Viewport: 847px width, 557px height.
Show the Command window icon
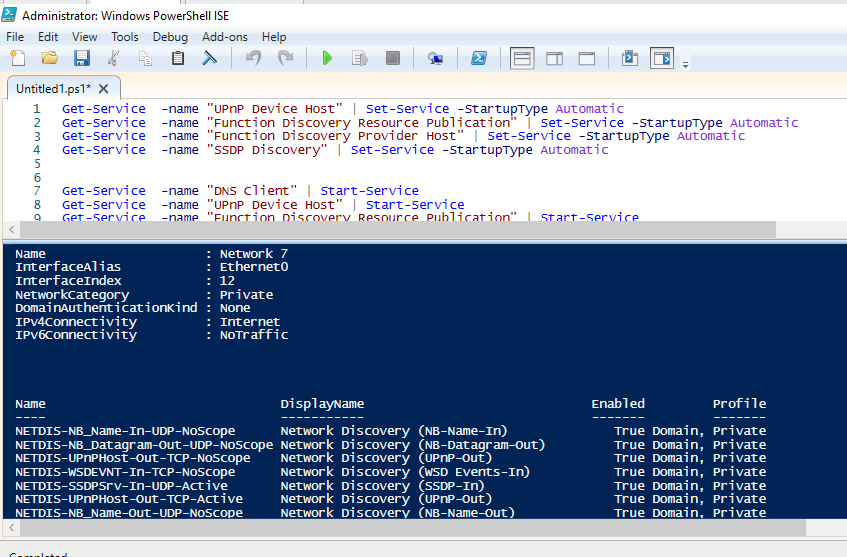click(x=630, y=58)
